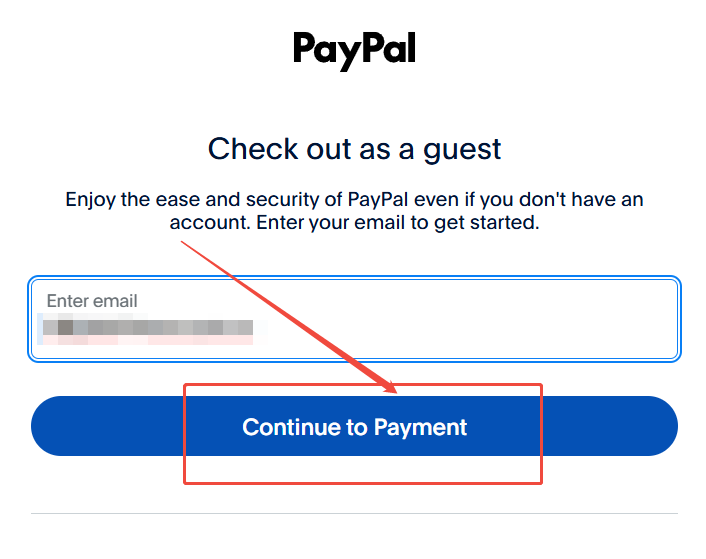706x559 pixels.
Task: Click the 'Enter email' field label
Action: pyautogui.click(x=92, y=301)
